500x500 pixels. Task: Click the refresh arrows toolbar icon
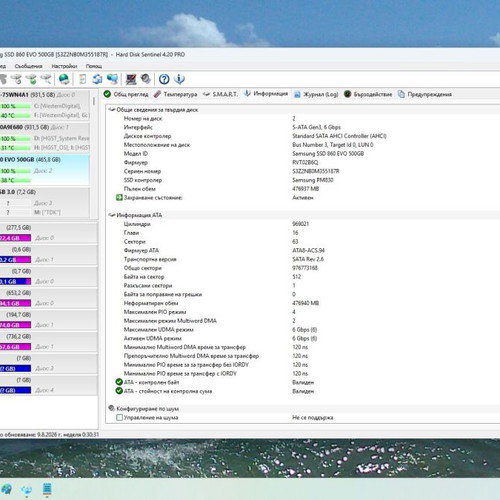point(97,79)
